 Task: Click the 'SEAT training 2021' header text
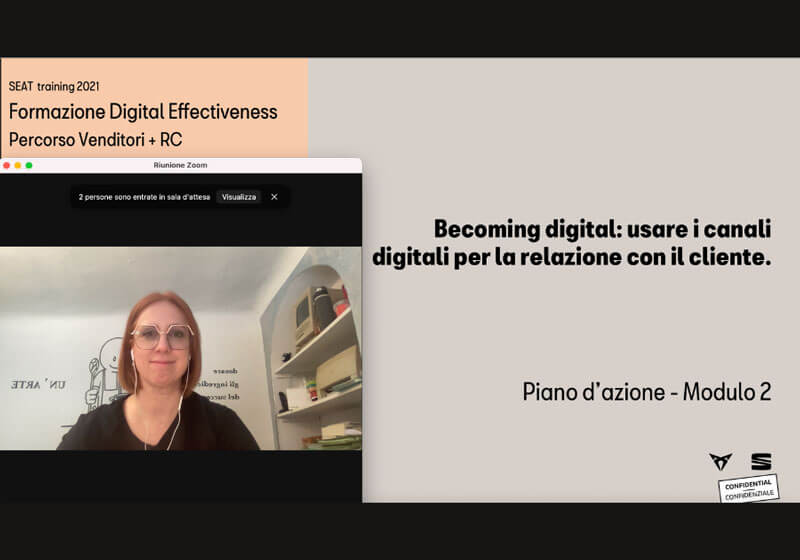pos(54,87)
